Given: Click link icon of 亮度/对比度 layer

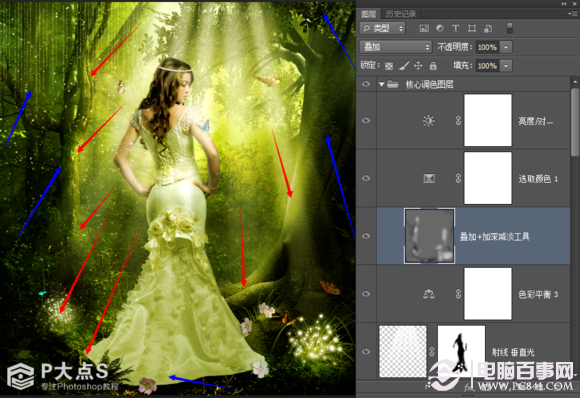Looking at the screenshot, I should pyautogui.click(x=458, y=121).
